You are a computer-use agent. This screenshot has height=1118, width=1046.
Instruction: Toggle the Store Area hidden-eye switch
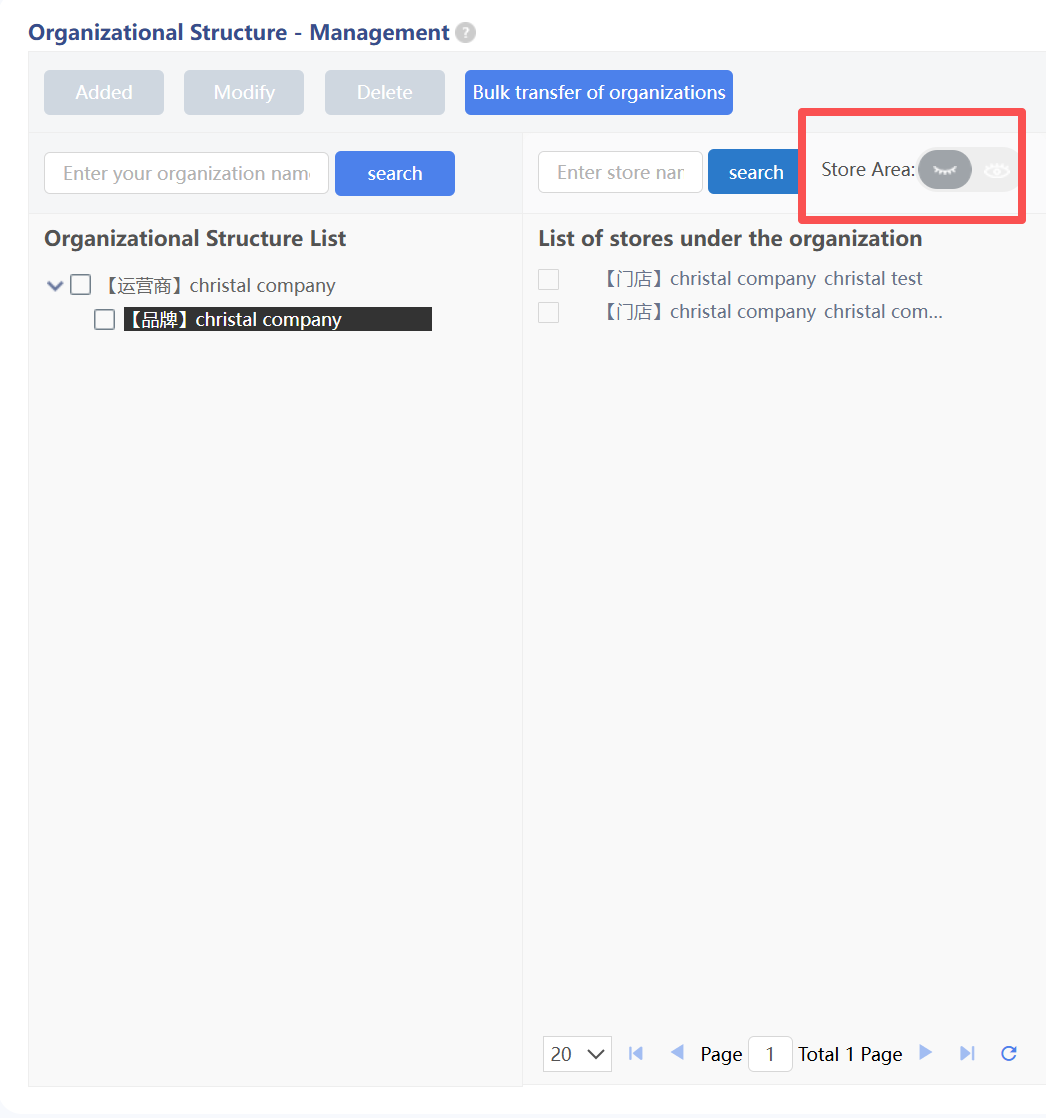coord(944,170)
